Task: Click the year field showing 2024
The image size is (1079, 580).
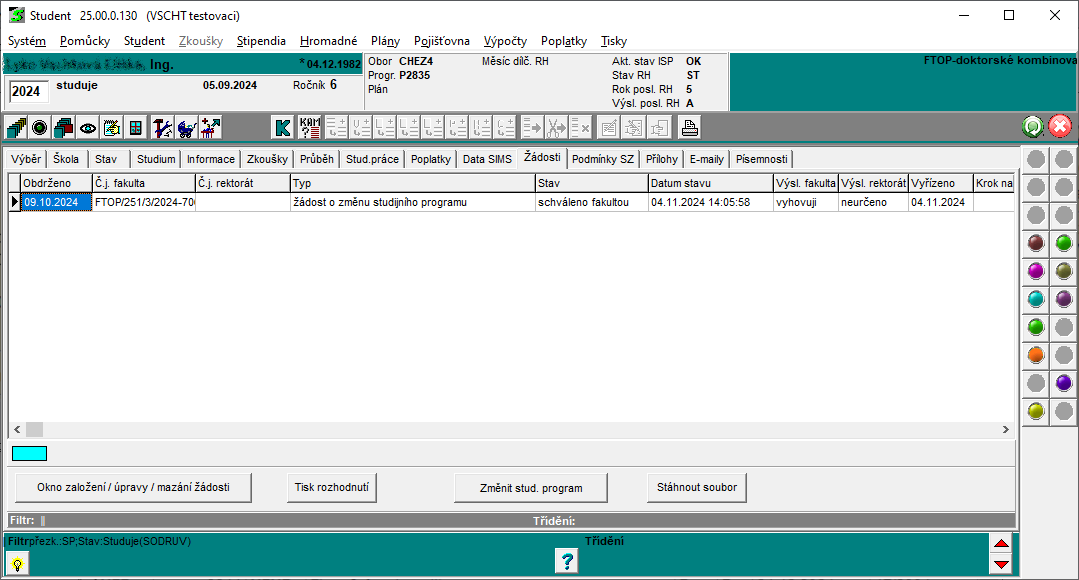Action: pyautogui.click(x=27, y=92)
